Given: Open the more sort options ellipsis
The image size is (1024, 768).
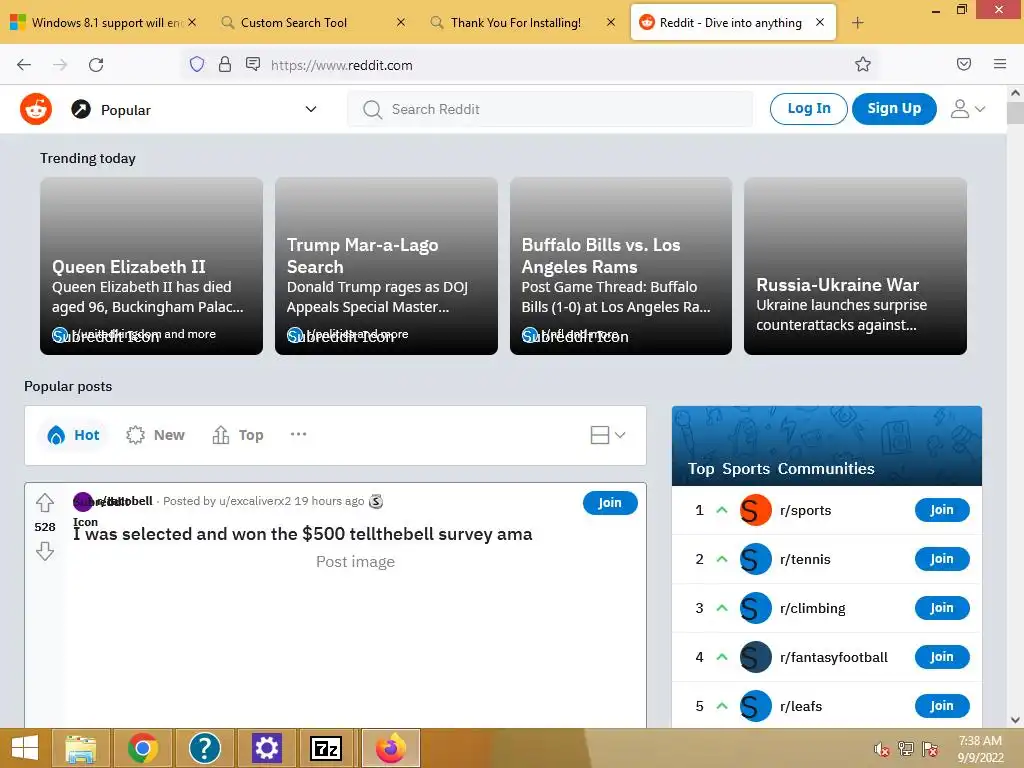Looking at the screenshot, I should click(x=298, y=434).
